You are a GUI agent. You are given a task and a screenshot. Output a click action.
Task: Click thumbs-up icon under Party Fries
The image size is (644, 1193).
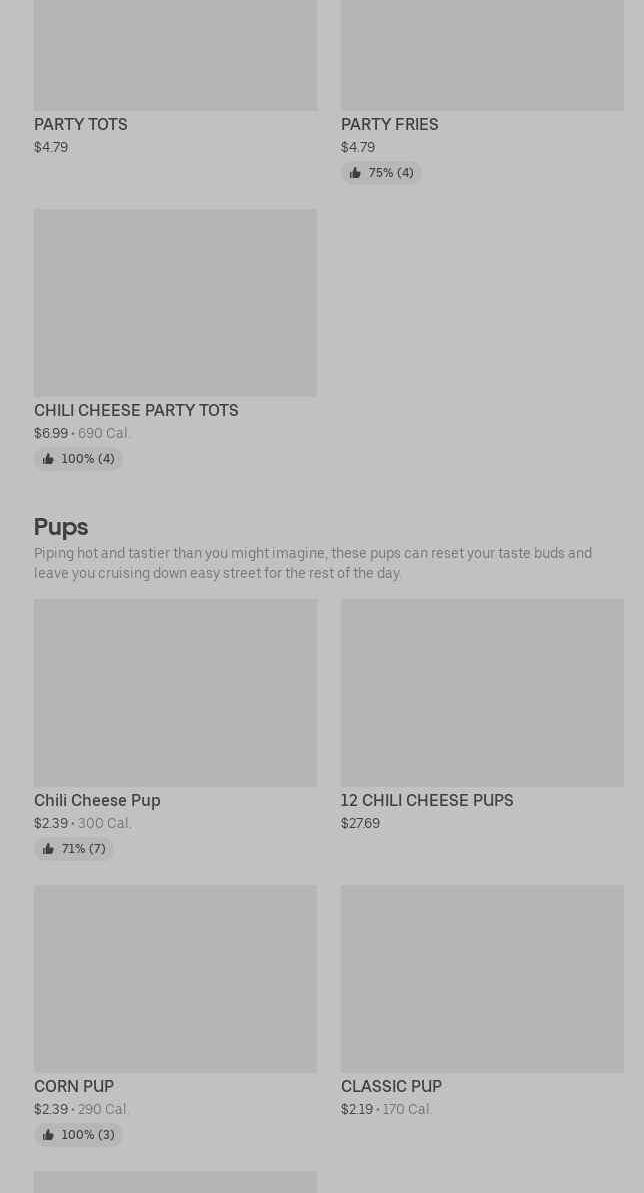point(355,173)
